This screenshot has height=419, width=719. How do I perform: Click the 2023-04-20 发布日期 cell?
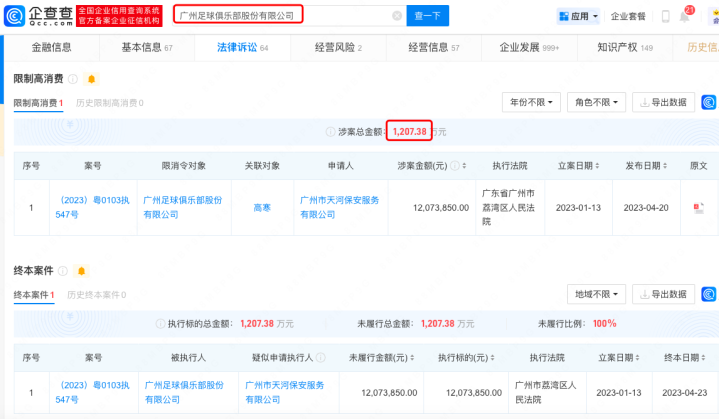click(x=646, y=208)
